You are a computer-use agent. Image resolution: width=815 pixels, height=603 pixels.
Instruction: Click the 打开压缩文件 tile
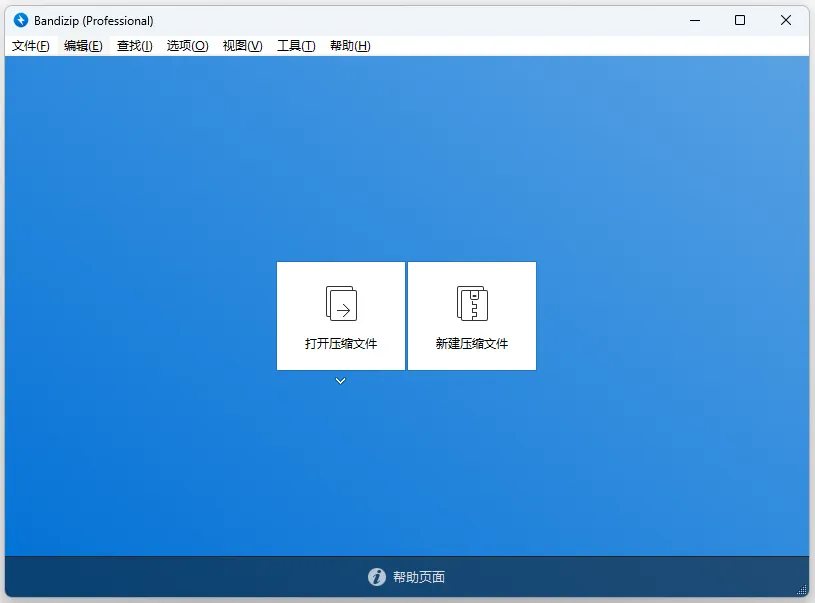pos(340,316)
